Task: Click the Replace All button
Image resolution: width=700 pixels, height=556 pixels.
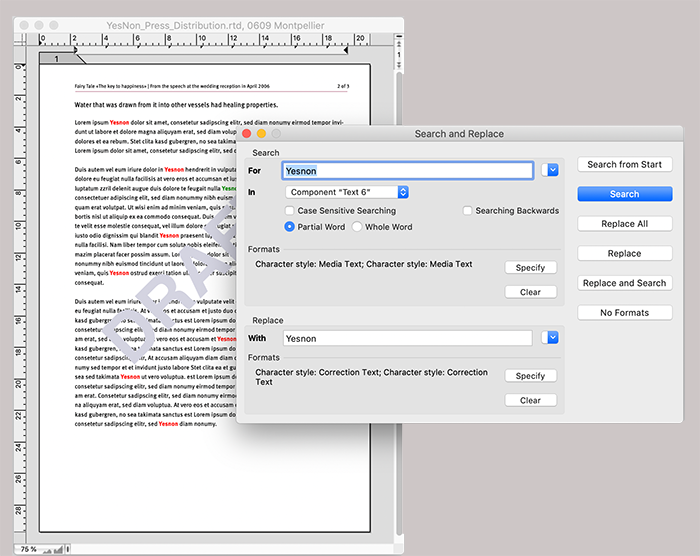Action: pos(624,224)
